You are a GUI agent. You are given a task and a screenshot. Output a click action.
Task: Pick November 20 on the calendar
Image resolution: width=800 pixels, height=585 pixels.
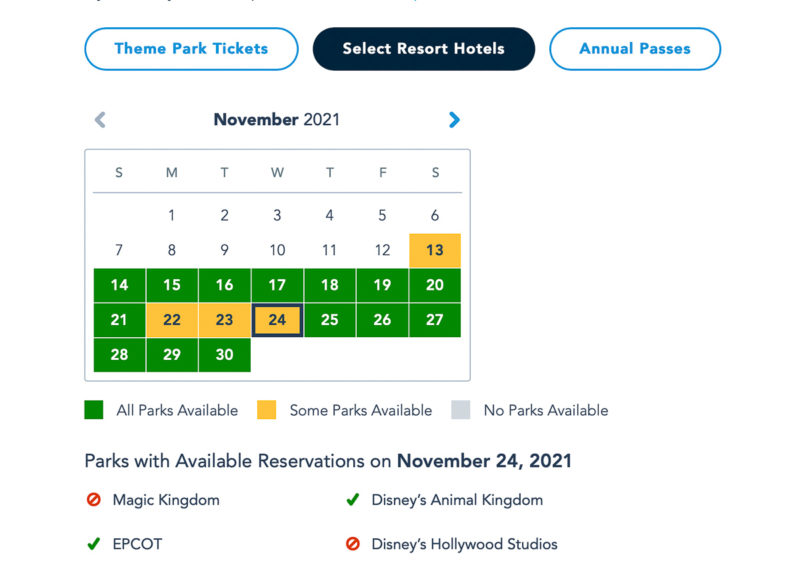click(435, 285)
